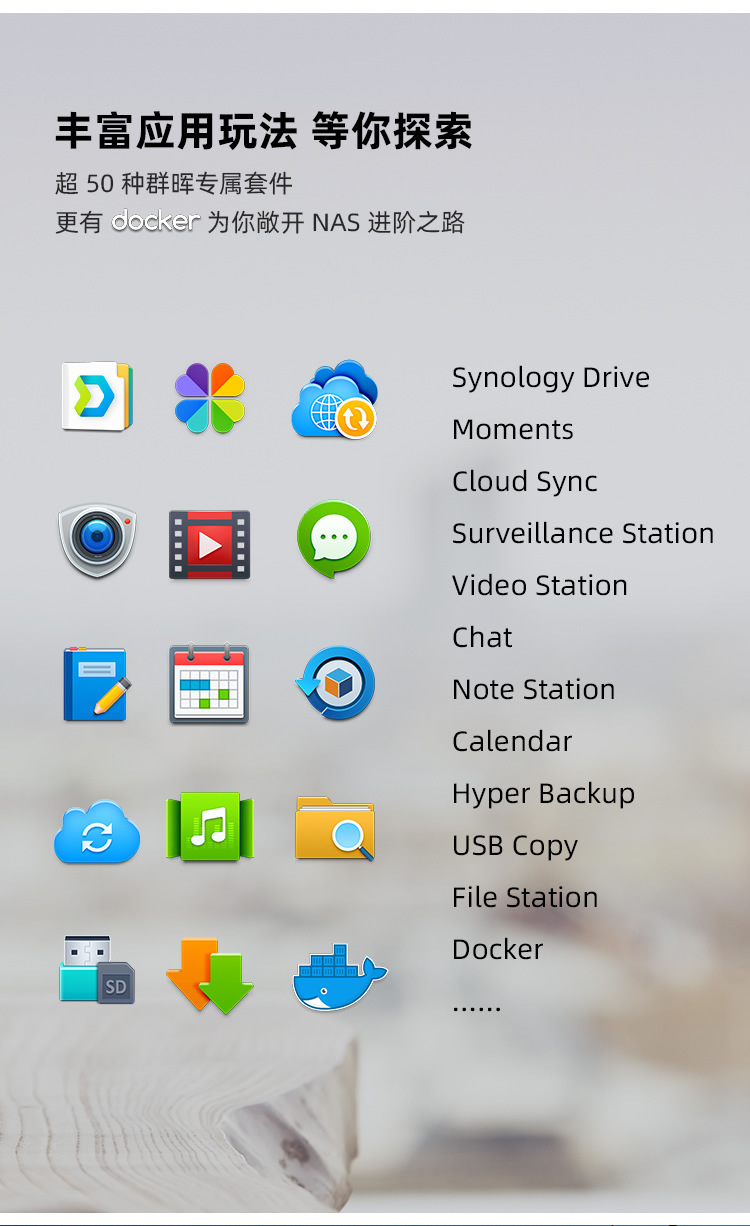Screen dimensions: 750x1226
Task: Click the heading "丰富应用玩法 等你探索"
Action: pyautogui.click(x=264, y=131)
